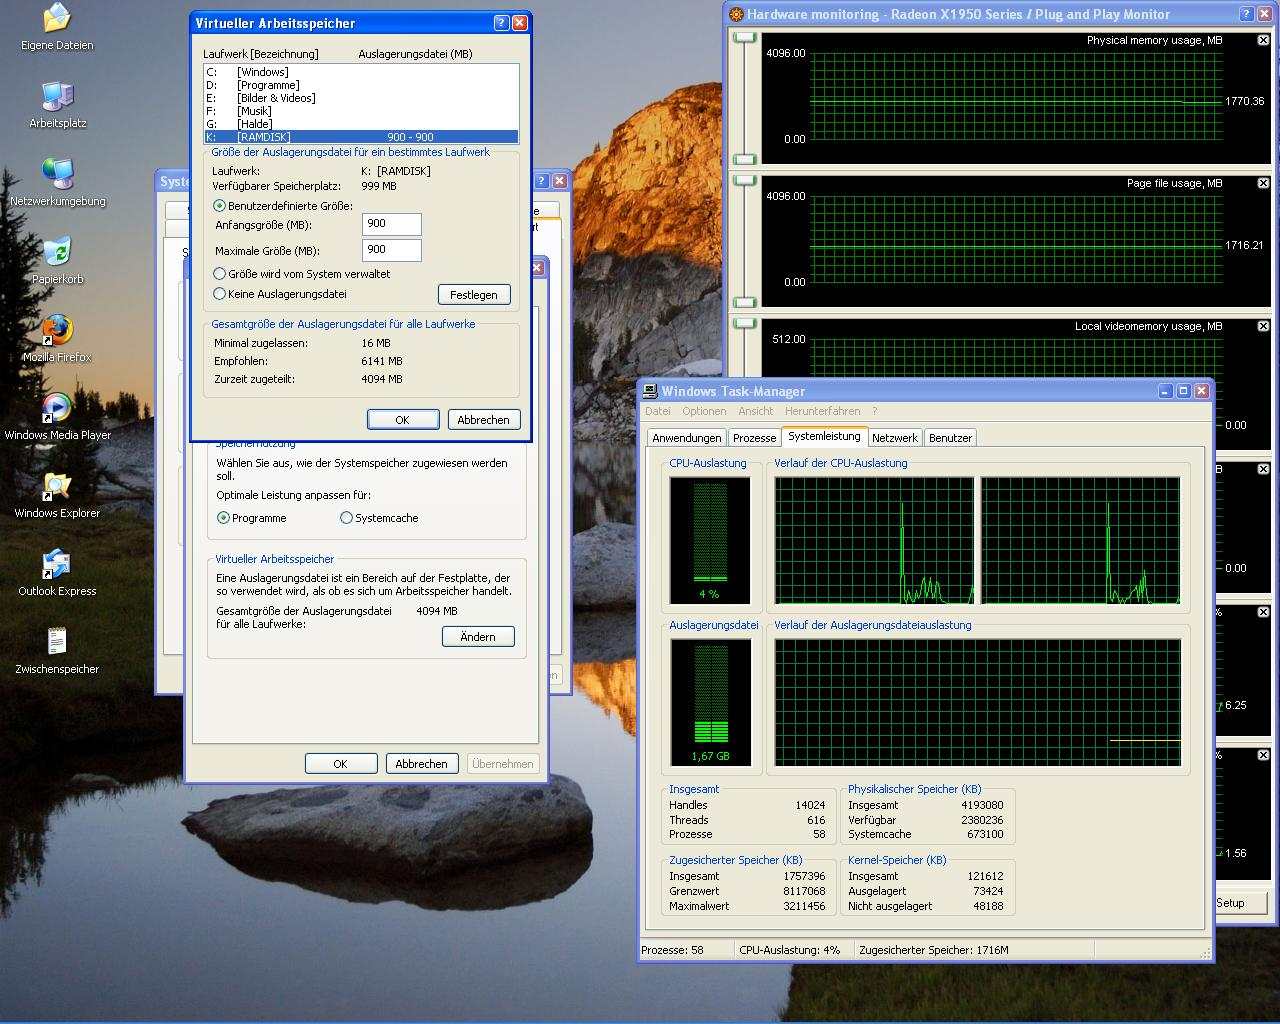Grab bottom slider handle beside Page file graph

pyautogui.click(x=744, y=303)
